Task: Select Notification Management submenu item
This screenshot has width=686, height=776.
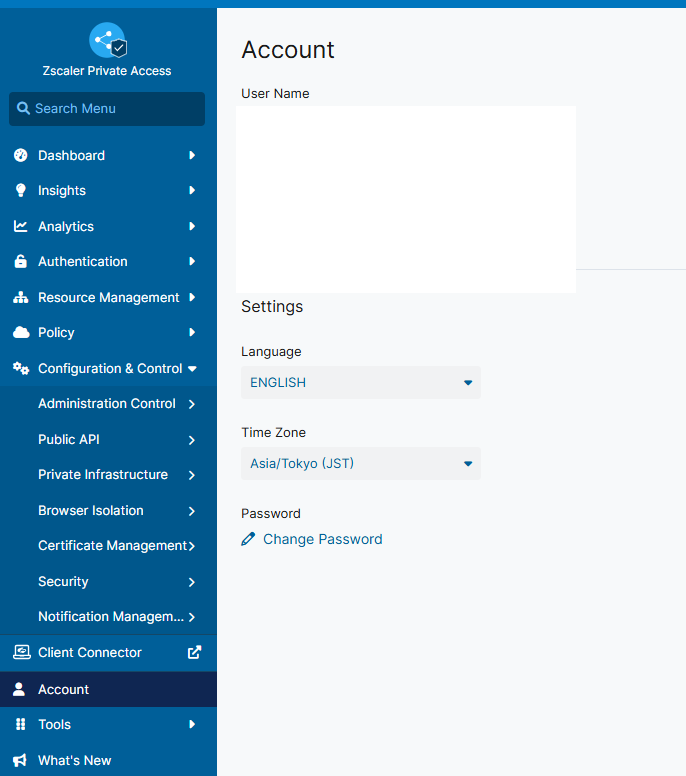Action: 108,617
